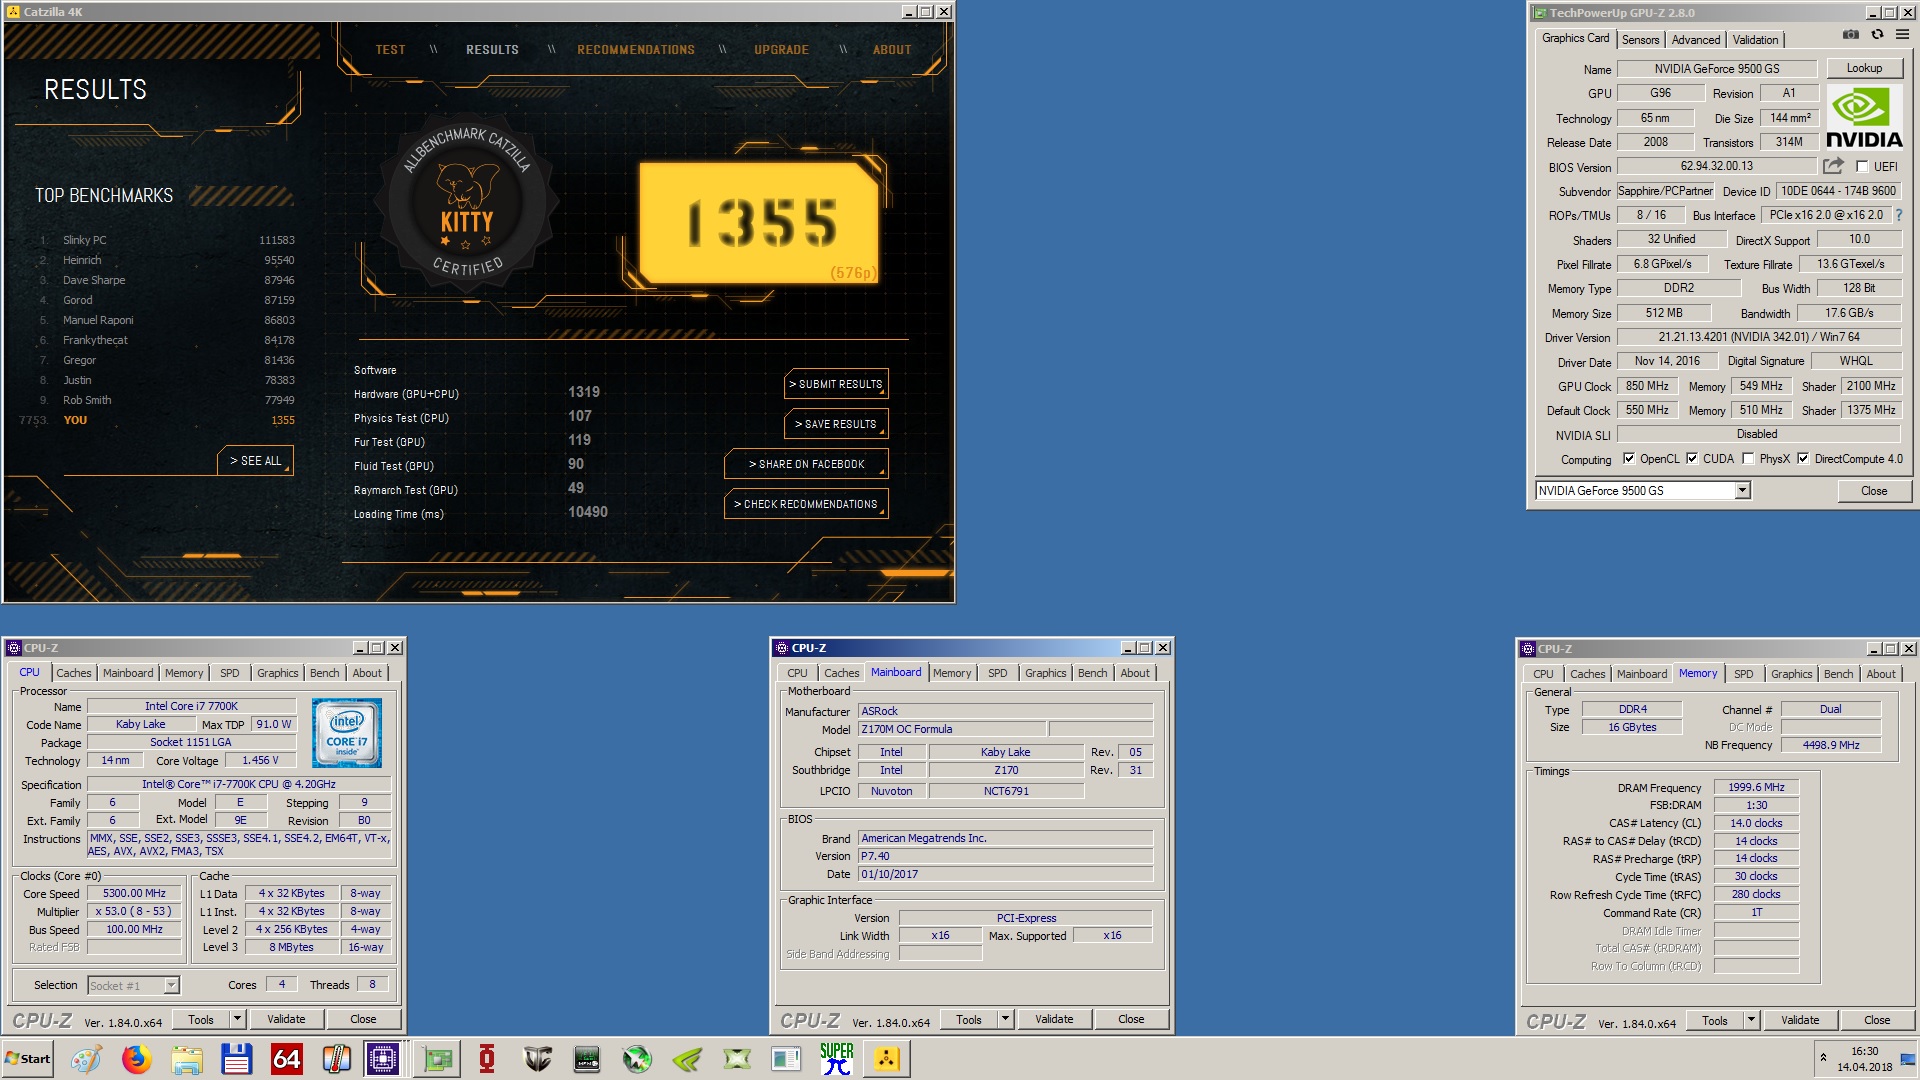Click the Intel Core i7 logo in CPU-Z
Viewport: 1920px width, 1080px height.
point(346,733)
